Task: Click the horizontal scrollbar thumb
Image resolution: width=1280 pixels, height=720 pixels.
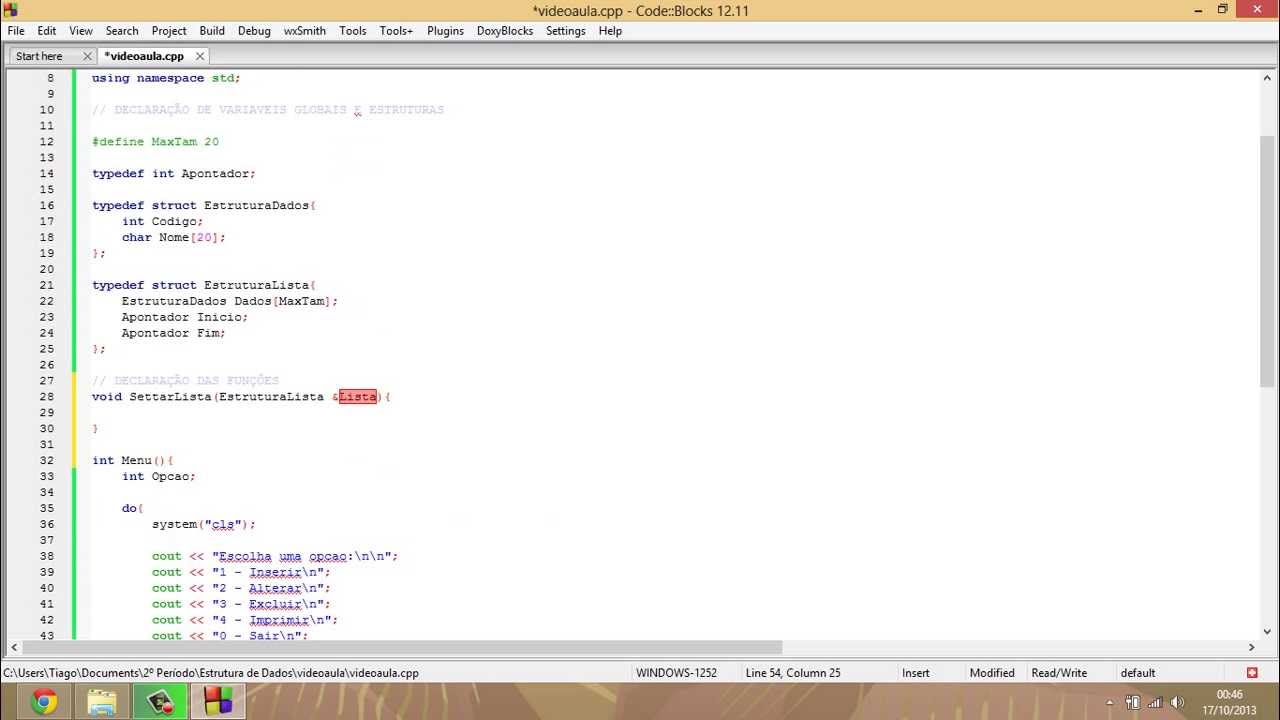Action: click(x=401, y=647)
